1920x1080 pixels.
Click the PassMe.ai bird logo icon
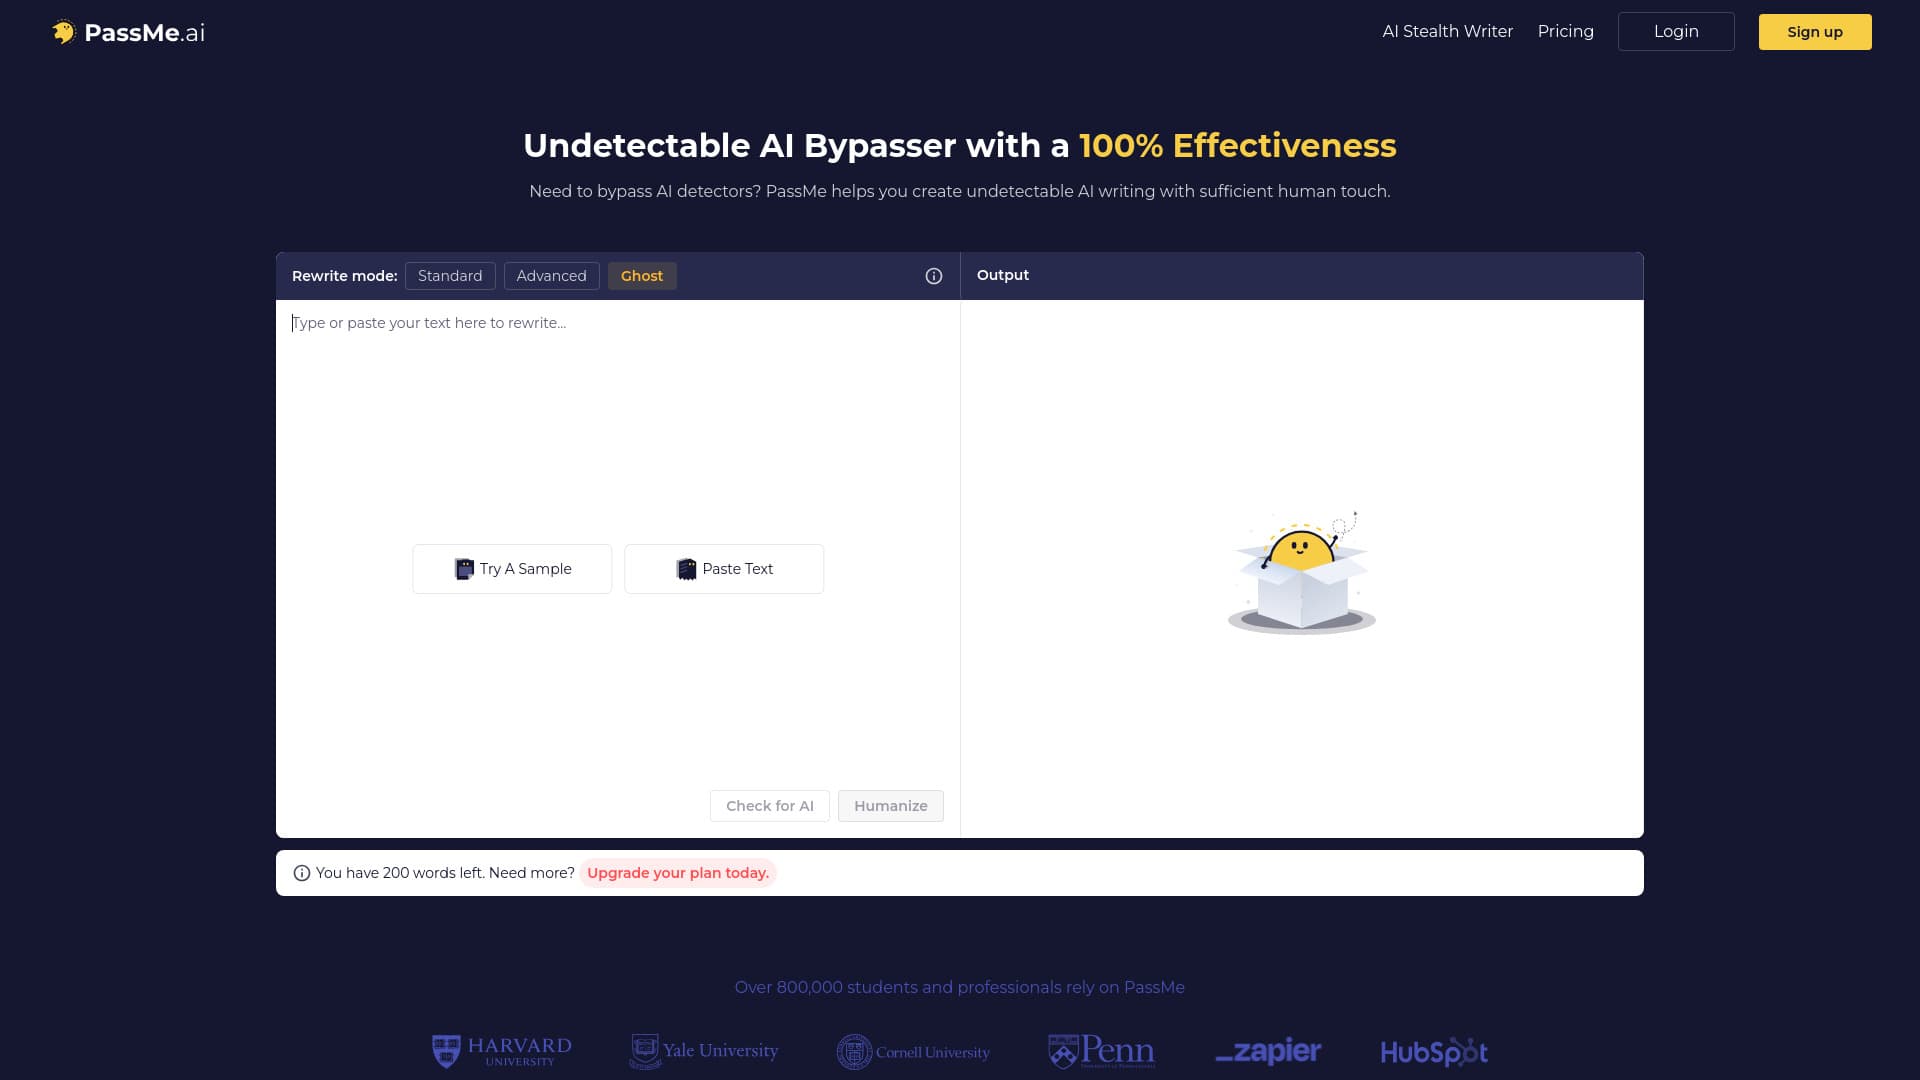(65, 31)
